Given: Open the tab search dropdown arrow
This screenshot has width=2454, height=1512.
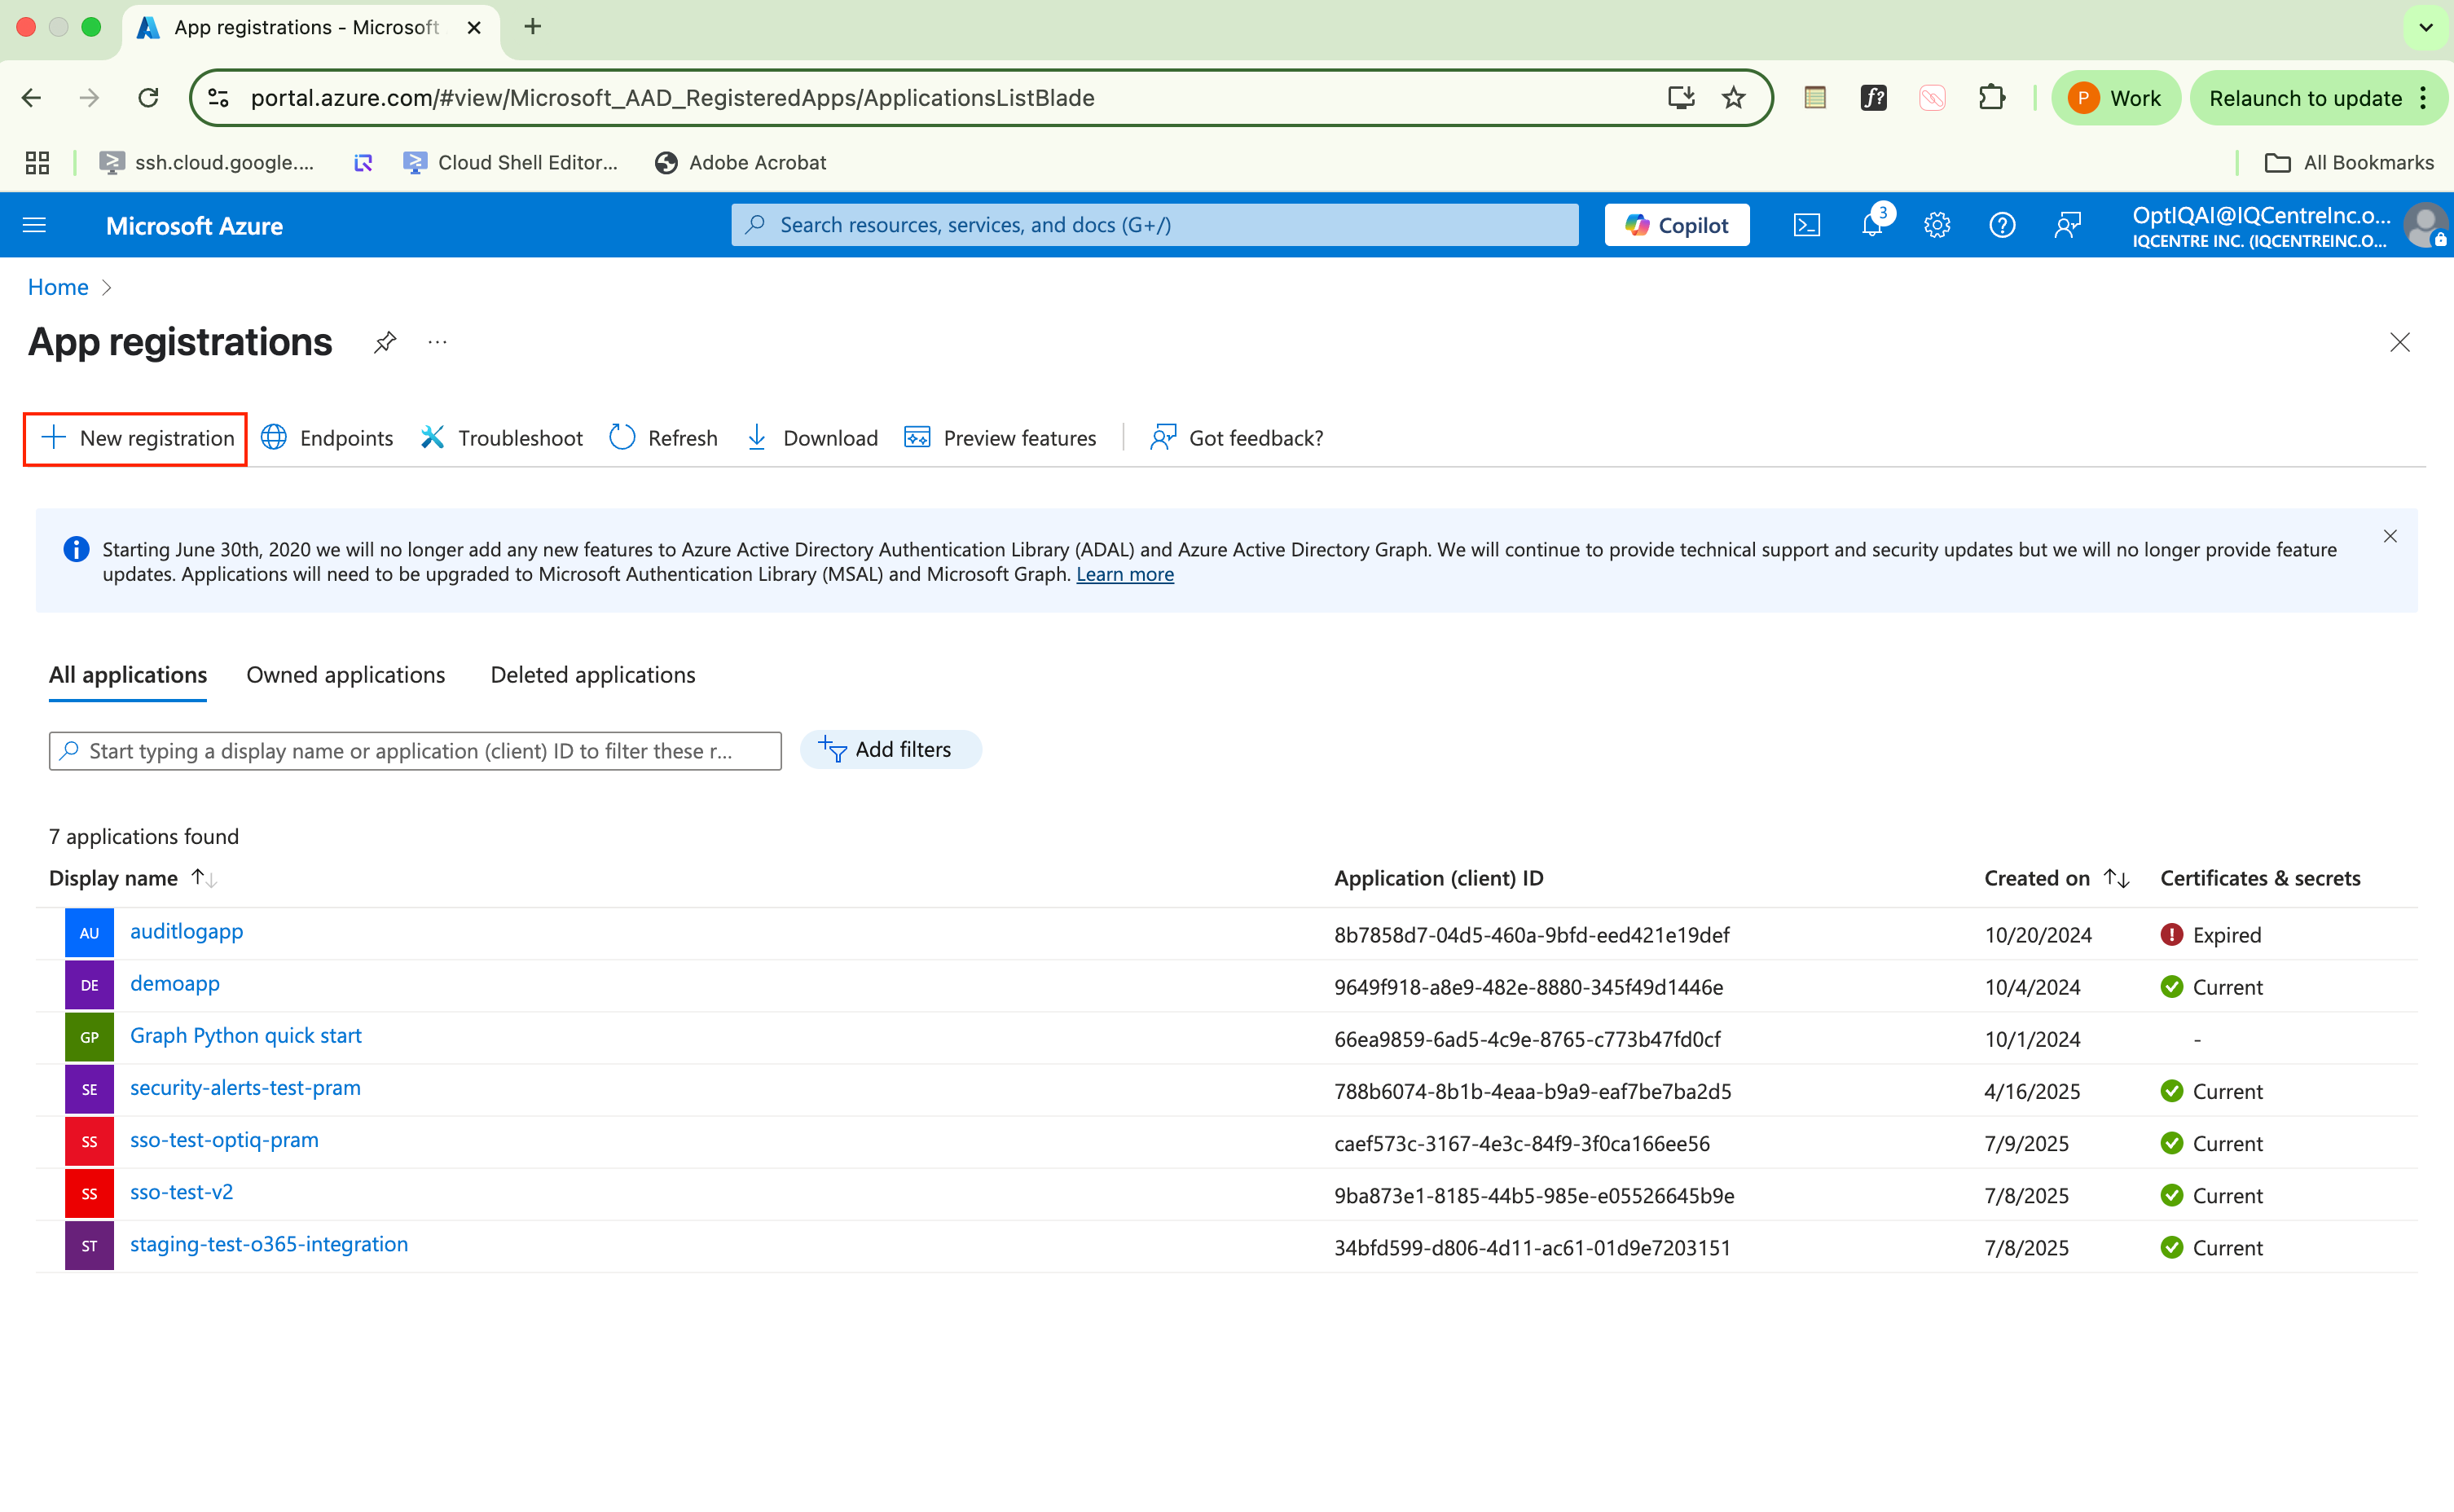Looking at the screenshot, I should pos(2425,27).
